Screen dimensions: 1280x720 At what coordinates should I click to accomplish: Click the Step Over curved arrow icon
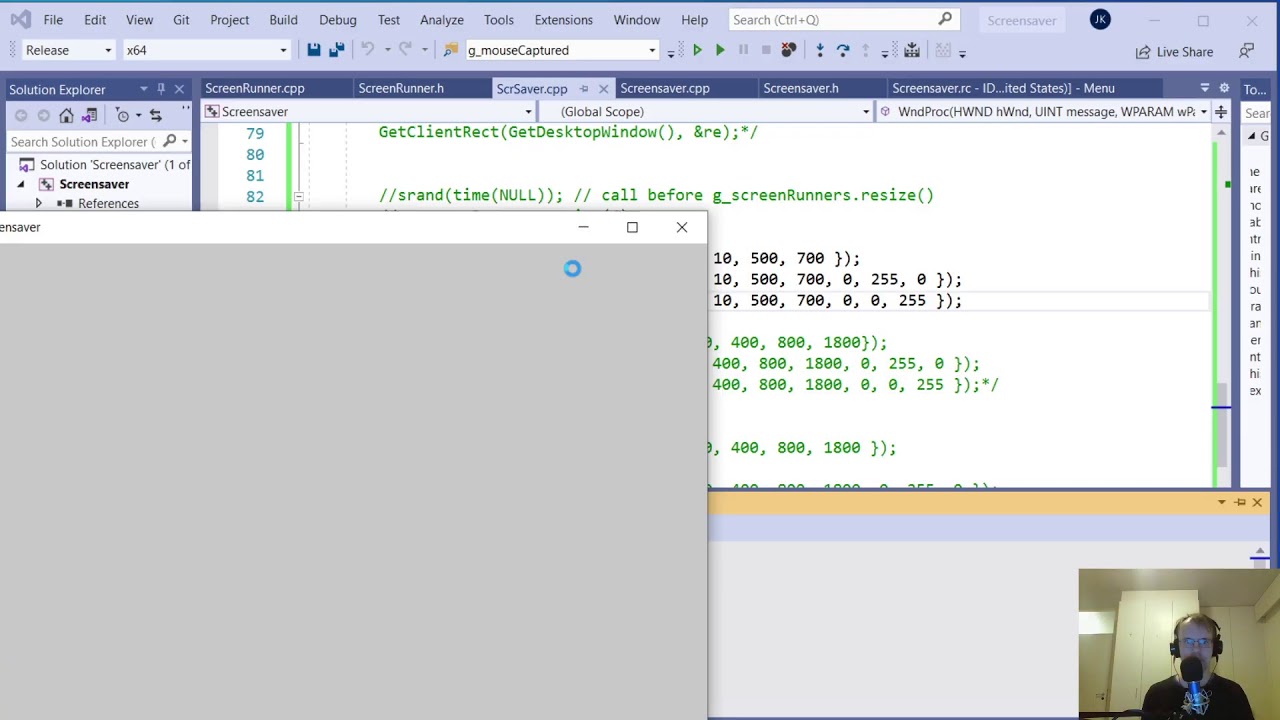tap(843, 50)
